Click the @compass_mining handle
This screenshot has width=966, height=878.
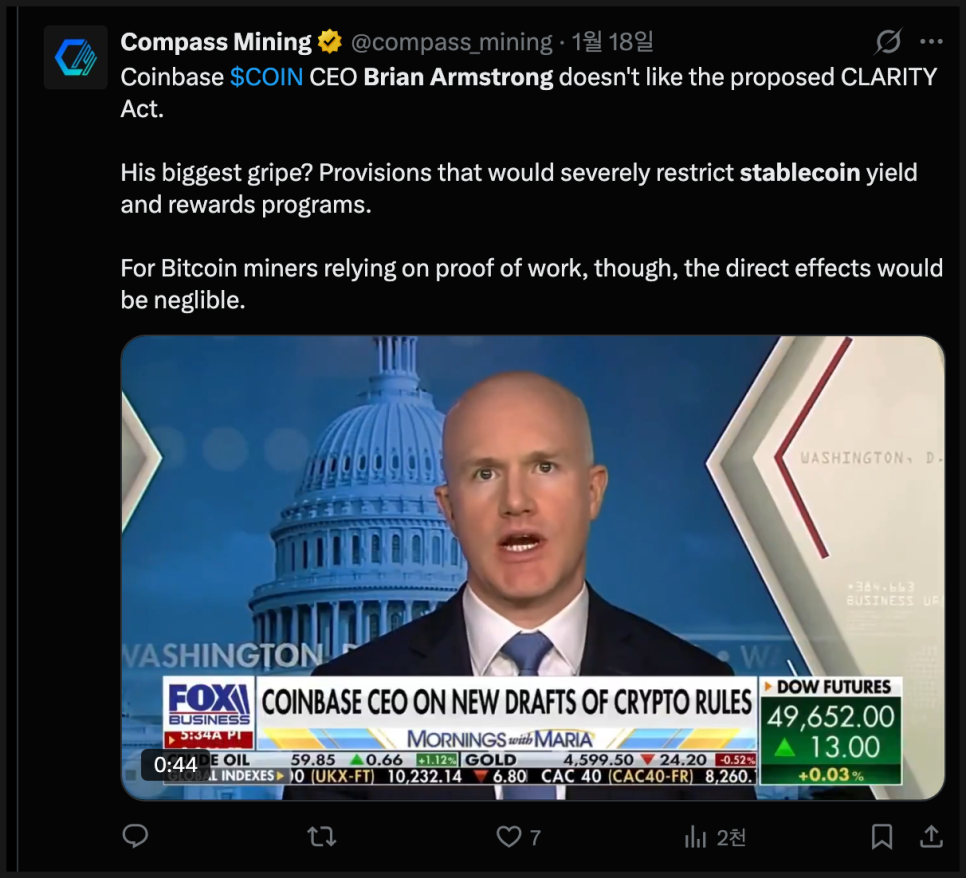coord(452,42)
